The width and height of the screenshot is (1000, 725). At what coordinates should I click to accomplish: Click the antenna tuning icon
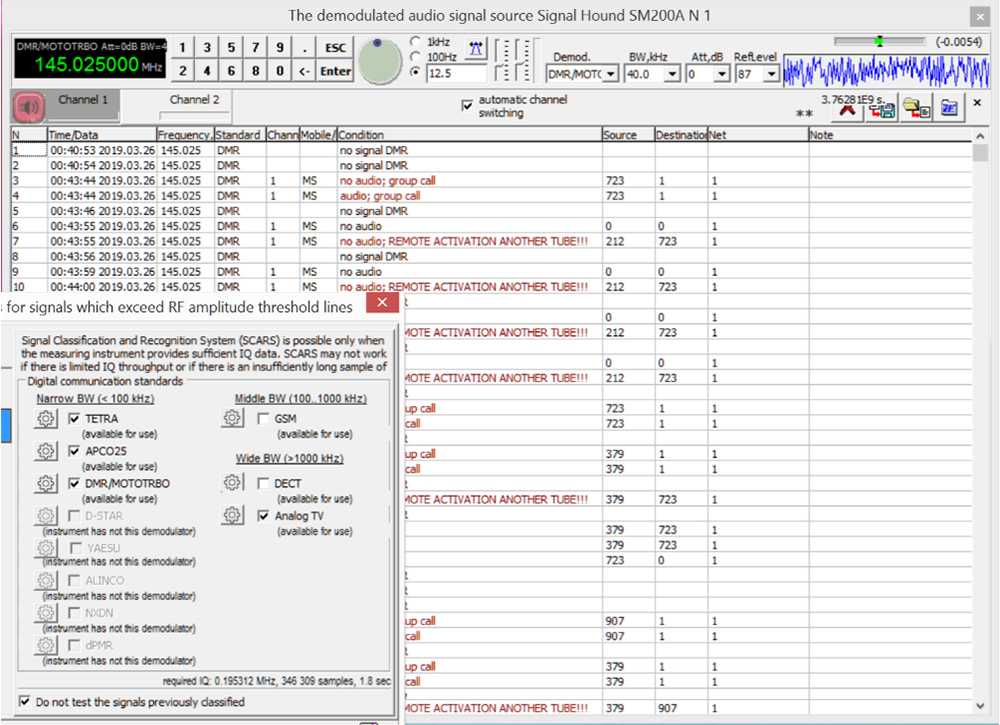[x=476, y=47]
